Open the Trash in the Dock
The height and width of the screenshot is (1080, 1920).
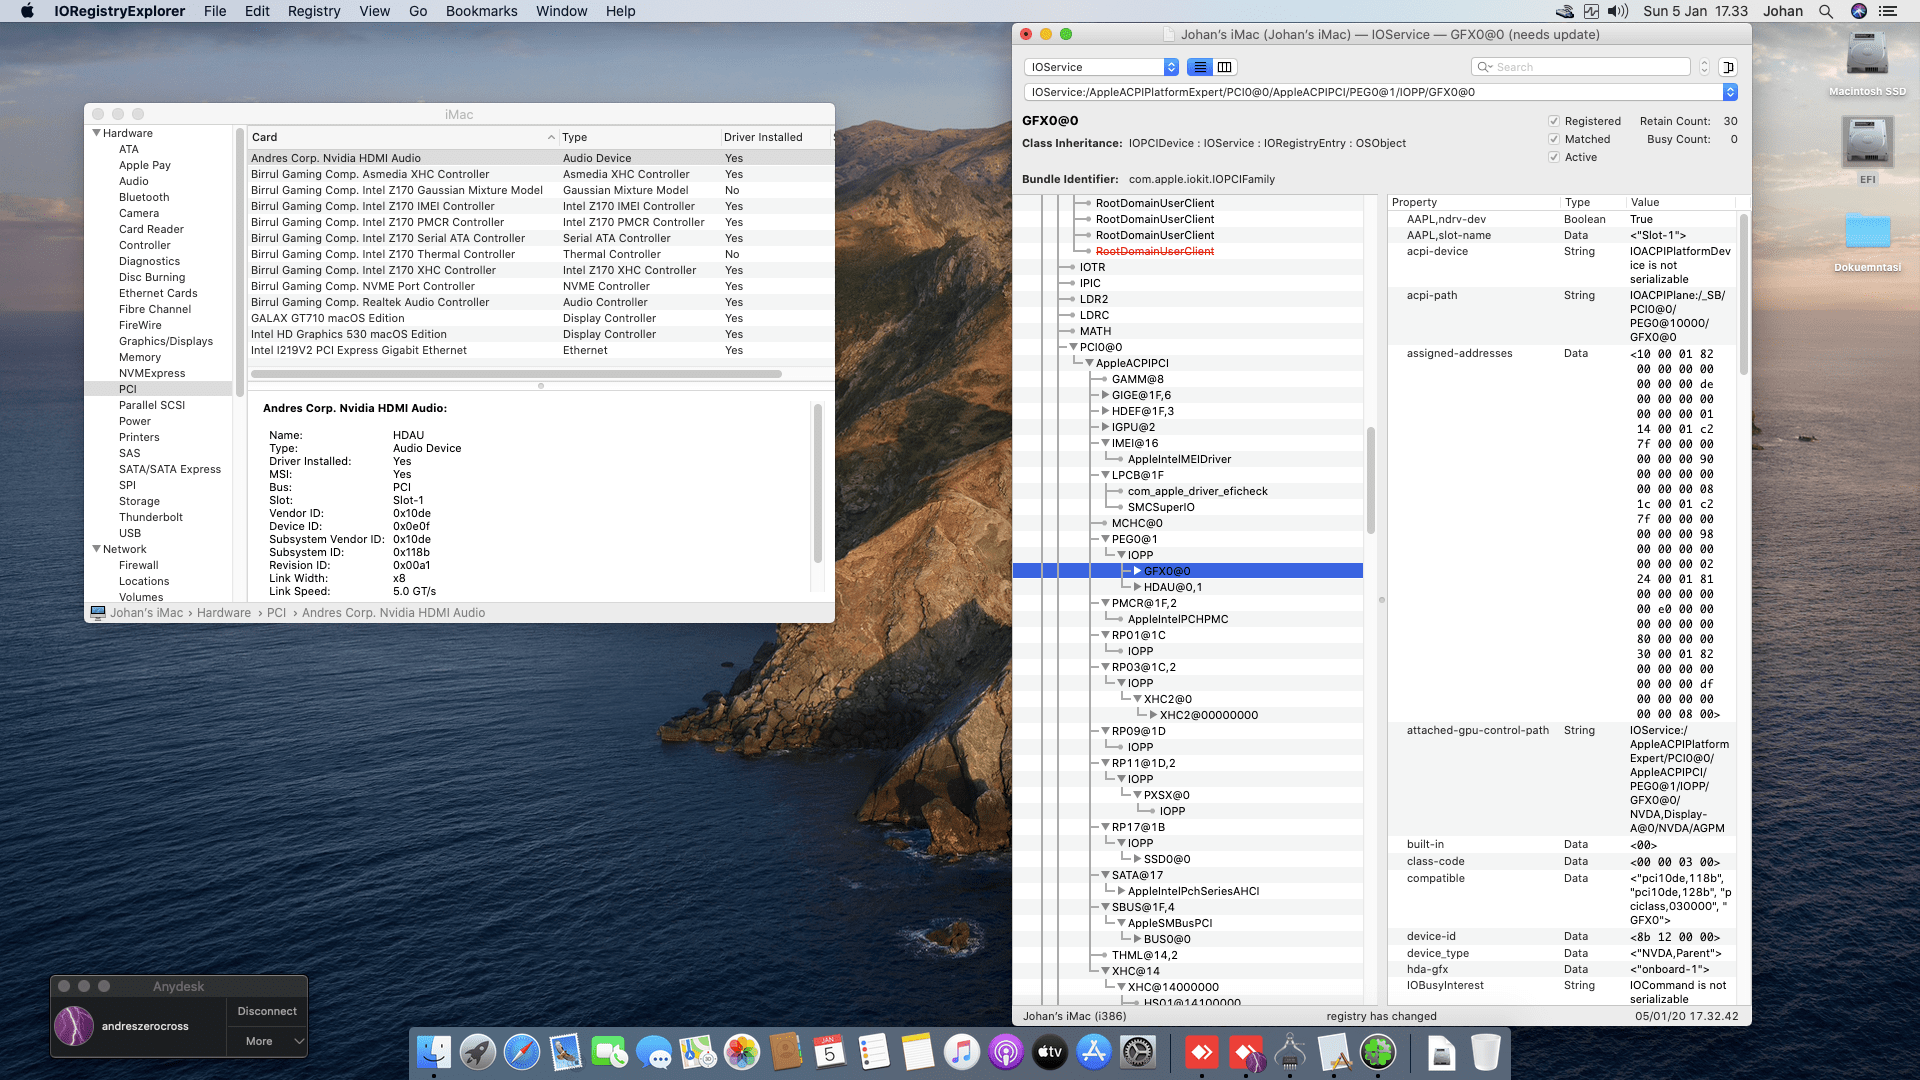[1486, 1052]
